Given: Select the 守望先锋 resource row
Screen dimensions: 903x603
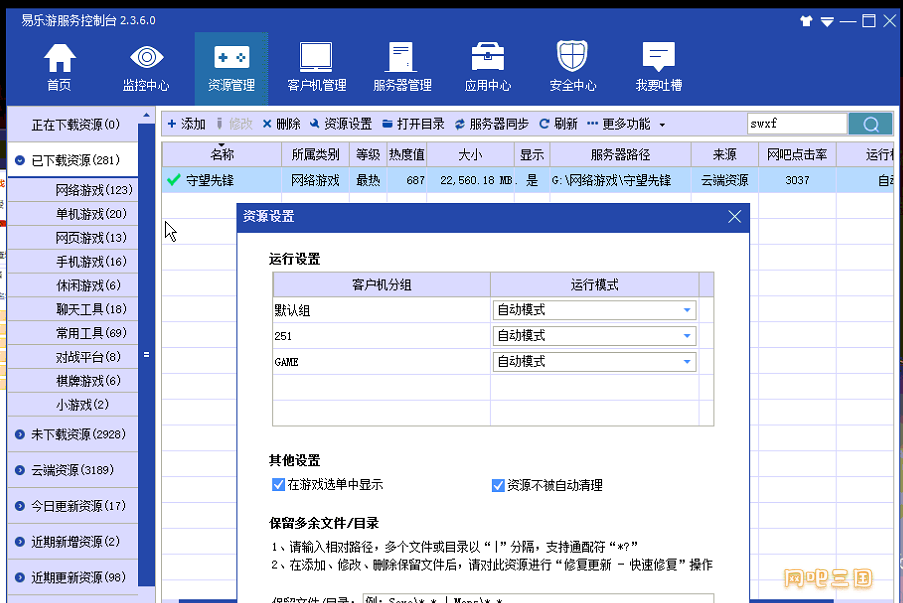Looking at the screenshot, I should [528, 180].
